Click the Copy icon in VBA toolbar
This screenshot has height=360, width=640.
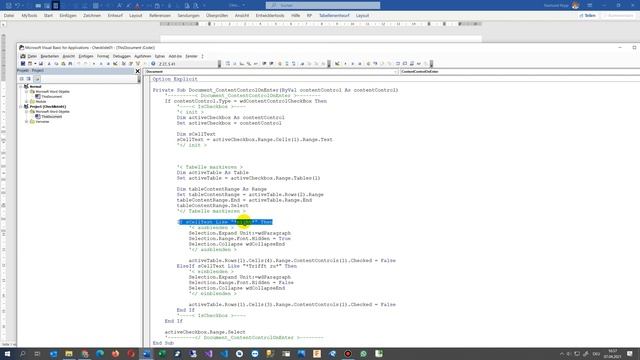(x=56, y=64)
